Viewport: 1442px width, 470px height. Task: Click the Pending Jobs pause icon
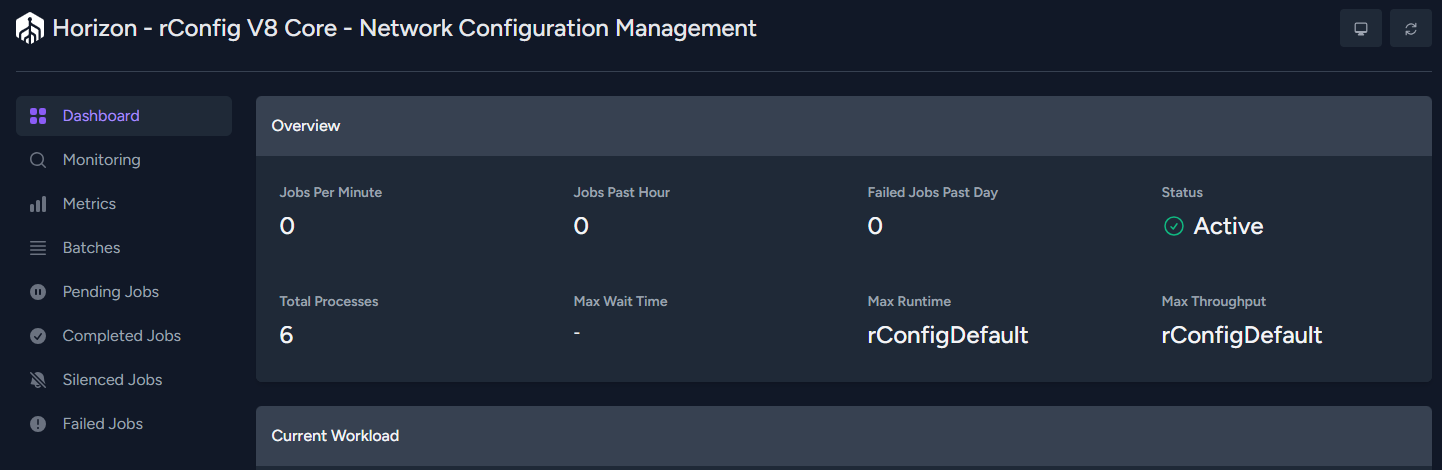point(38,292)
